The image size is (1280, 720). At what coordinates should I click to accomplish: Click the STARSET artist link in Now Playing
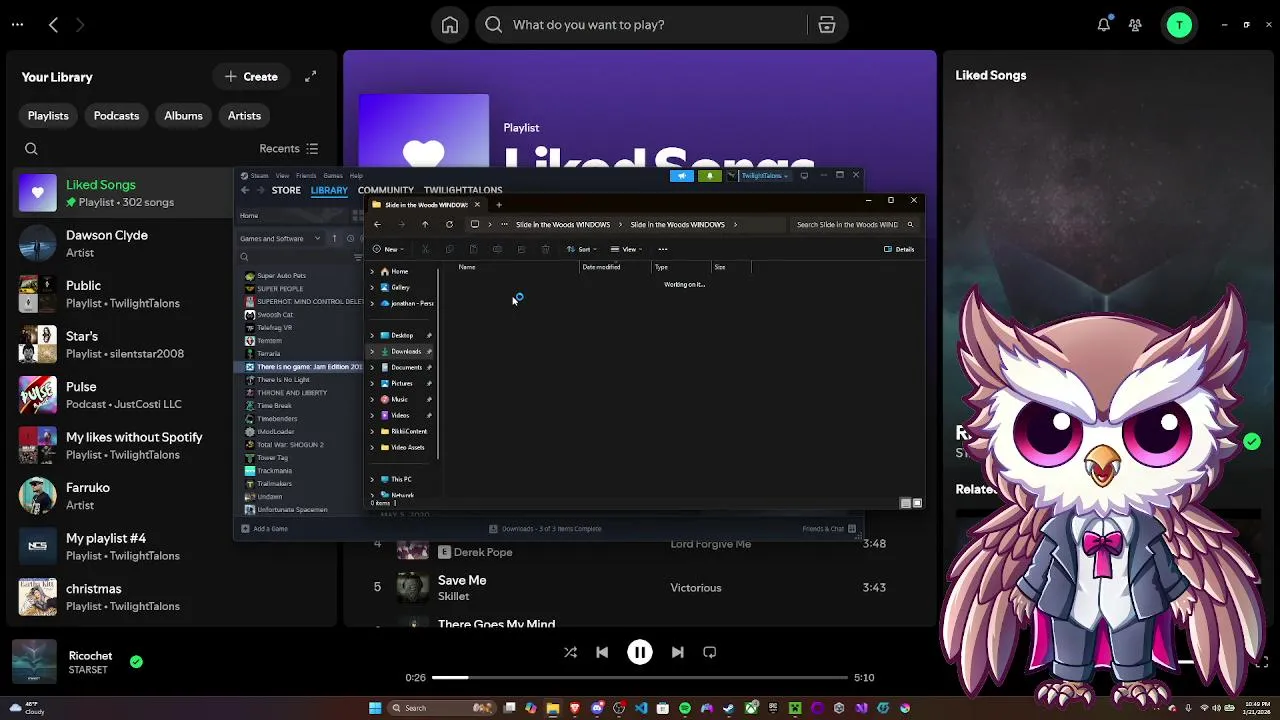[x=88, y=670]
